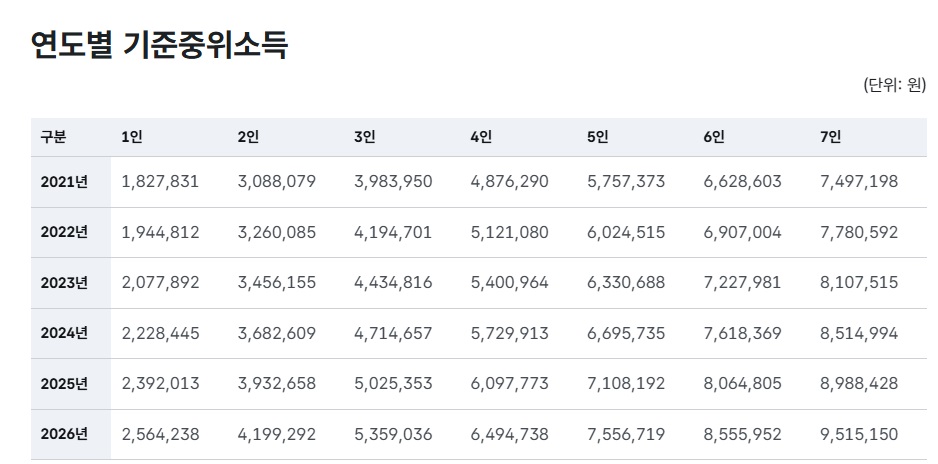Click the 7,108,192 cell

626,384
